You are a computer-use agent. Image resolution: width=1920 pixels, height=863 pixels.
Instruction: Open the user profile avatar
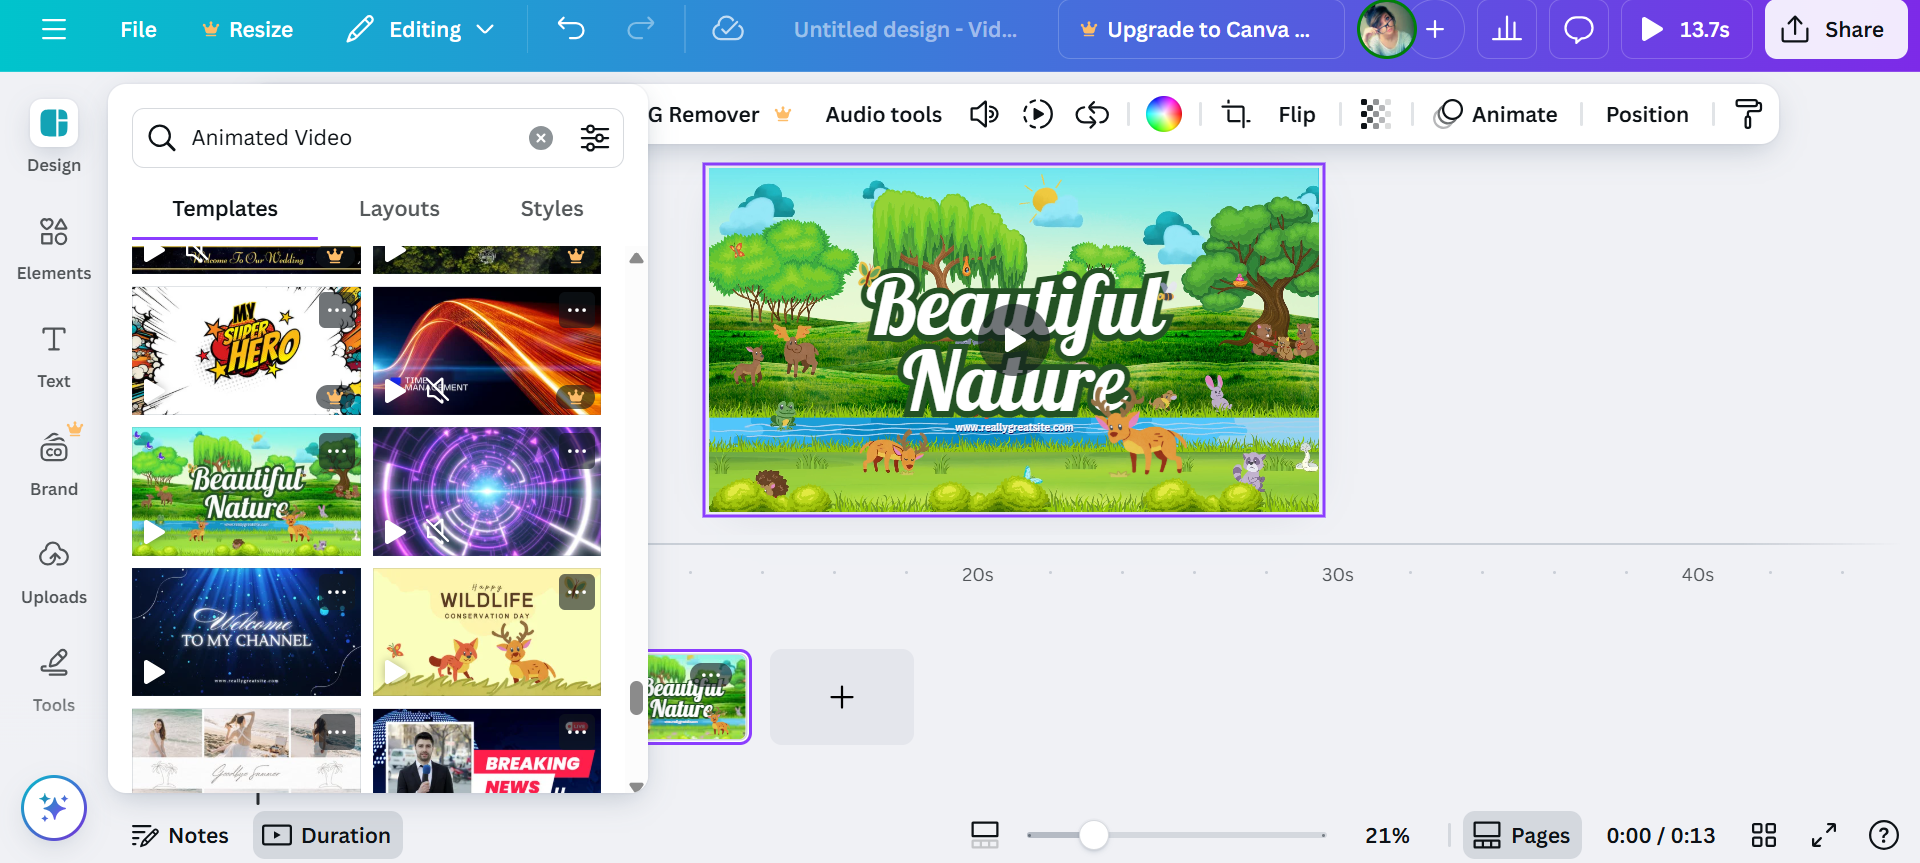[1386, 30]
